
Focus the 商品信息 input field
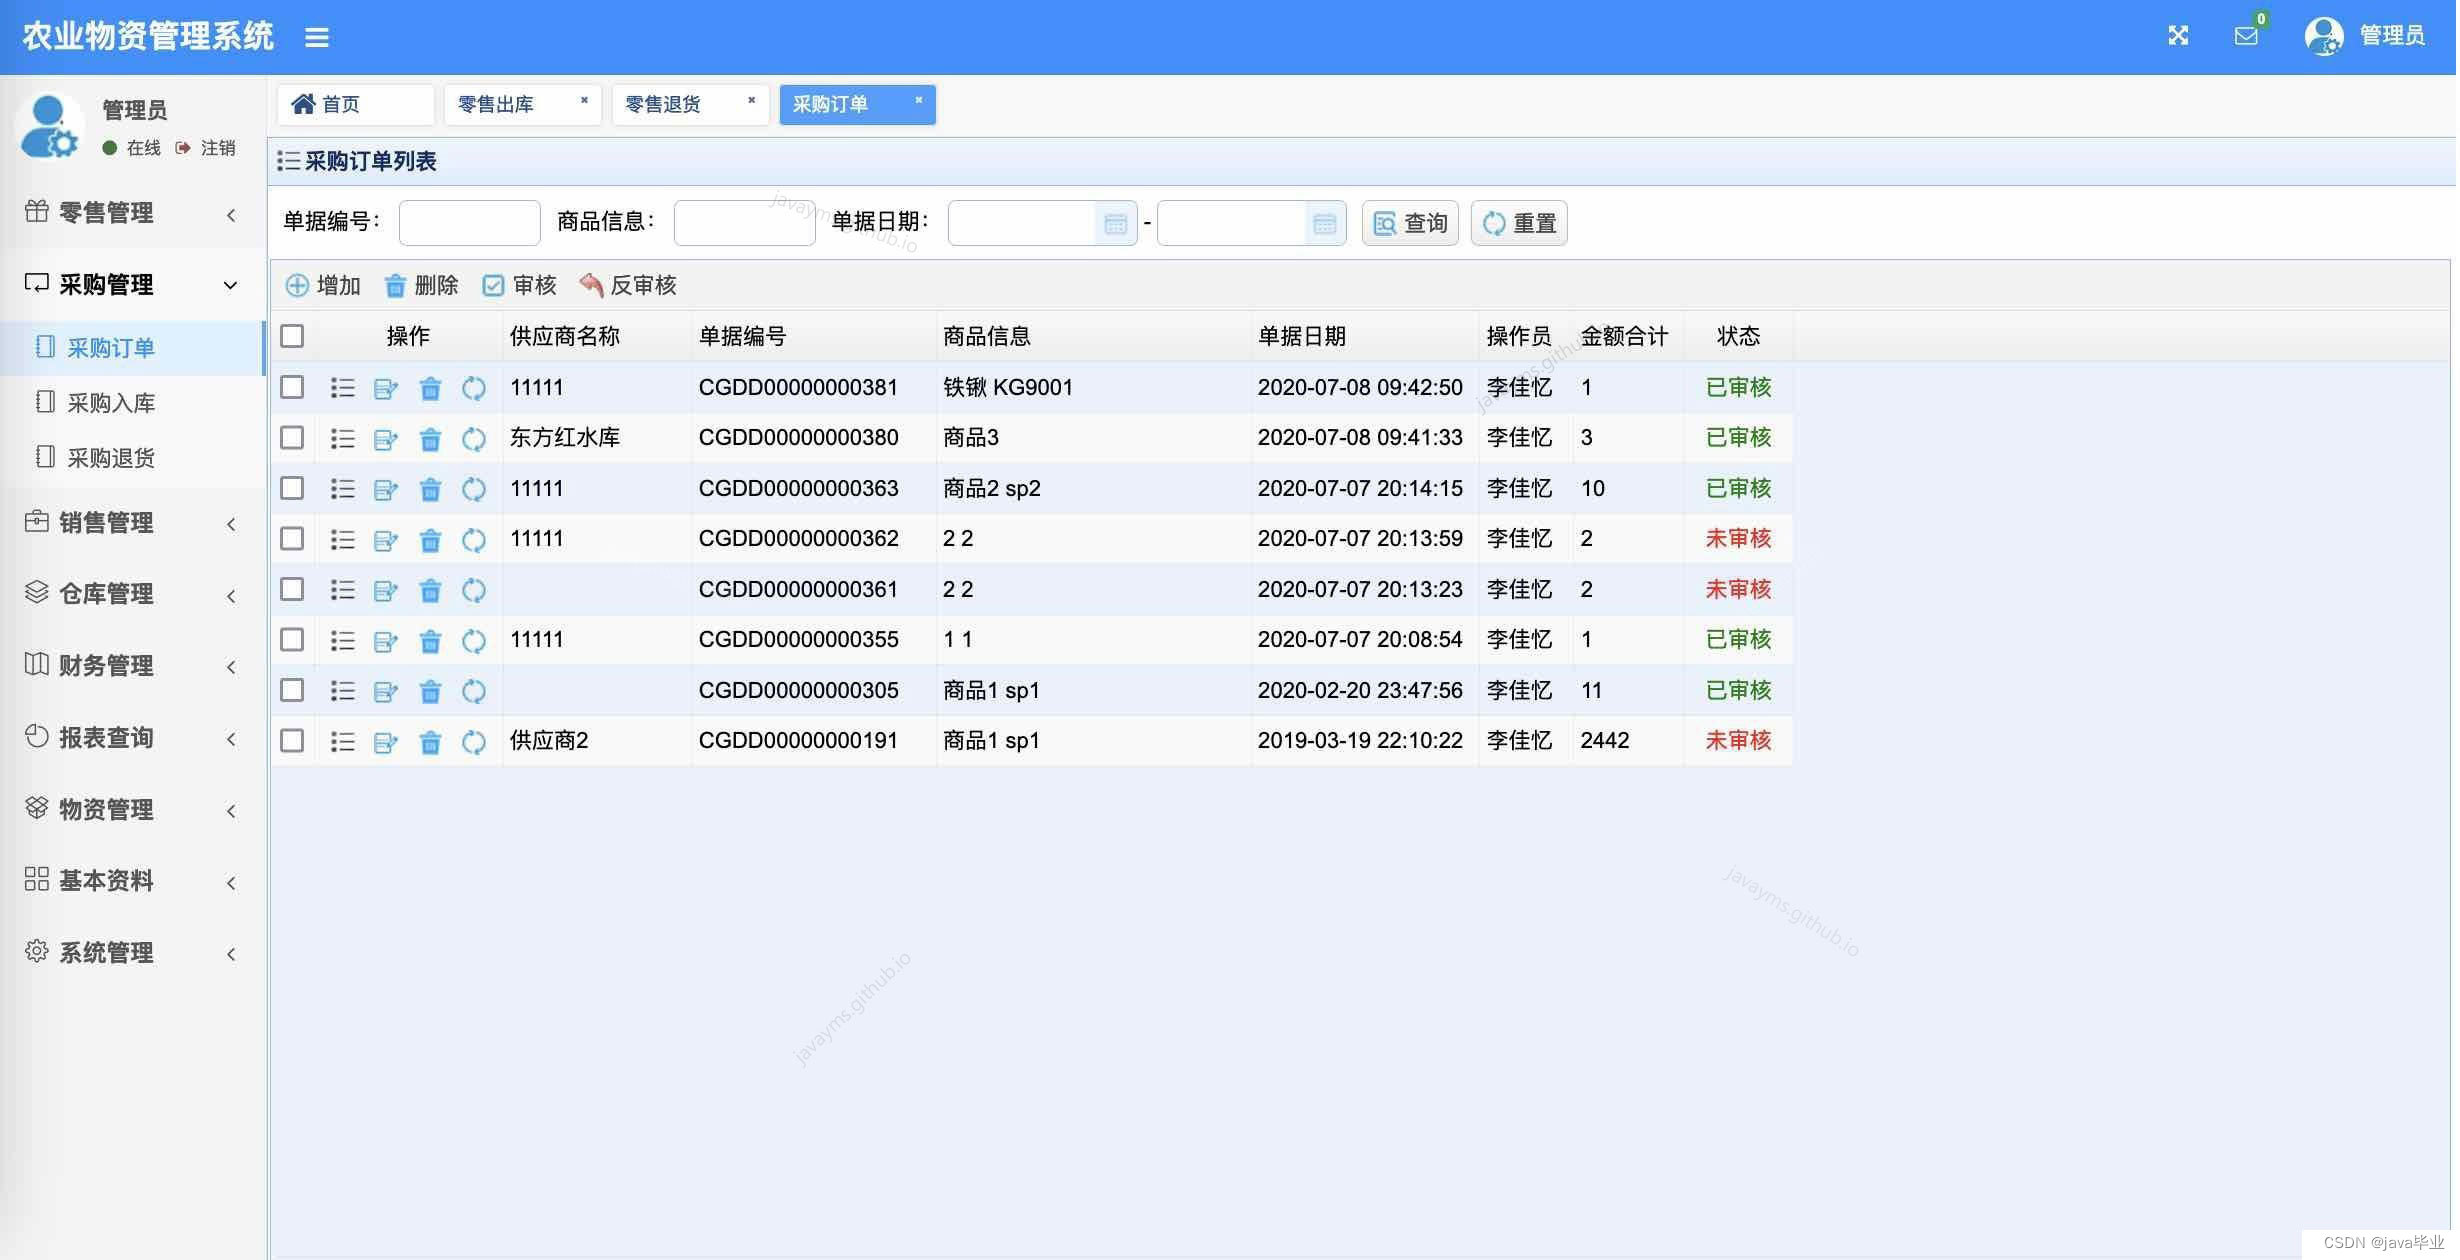745,223
